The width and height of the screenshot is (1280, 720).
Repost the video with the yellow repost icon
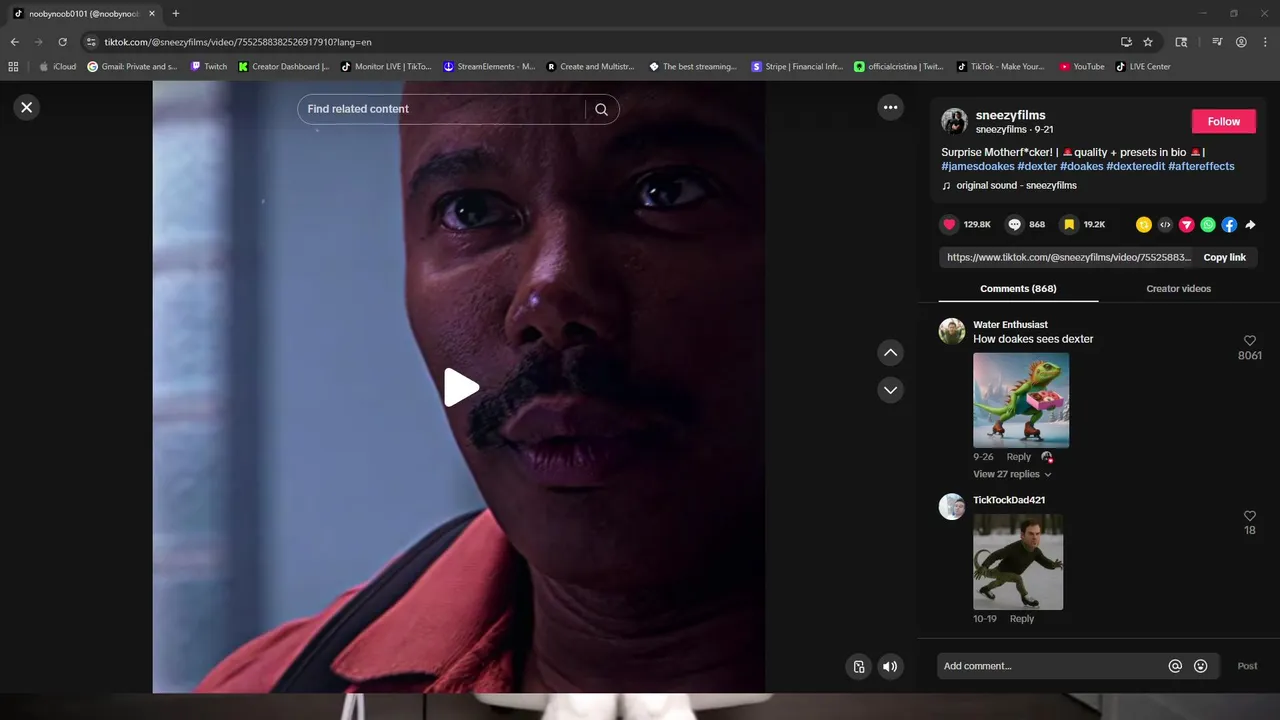coord(1144,225)
